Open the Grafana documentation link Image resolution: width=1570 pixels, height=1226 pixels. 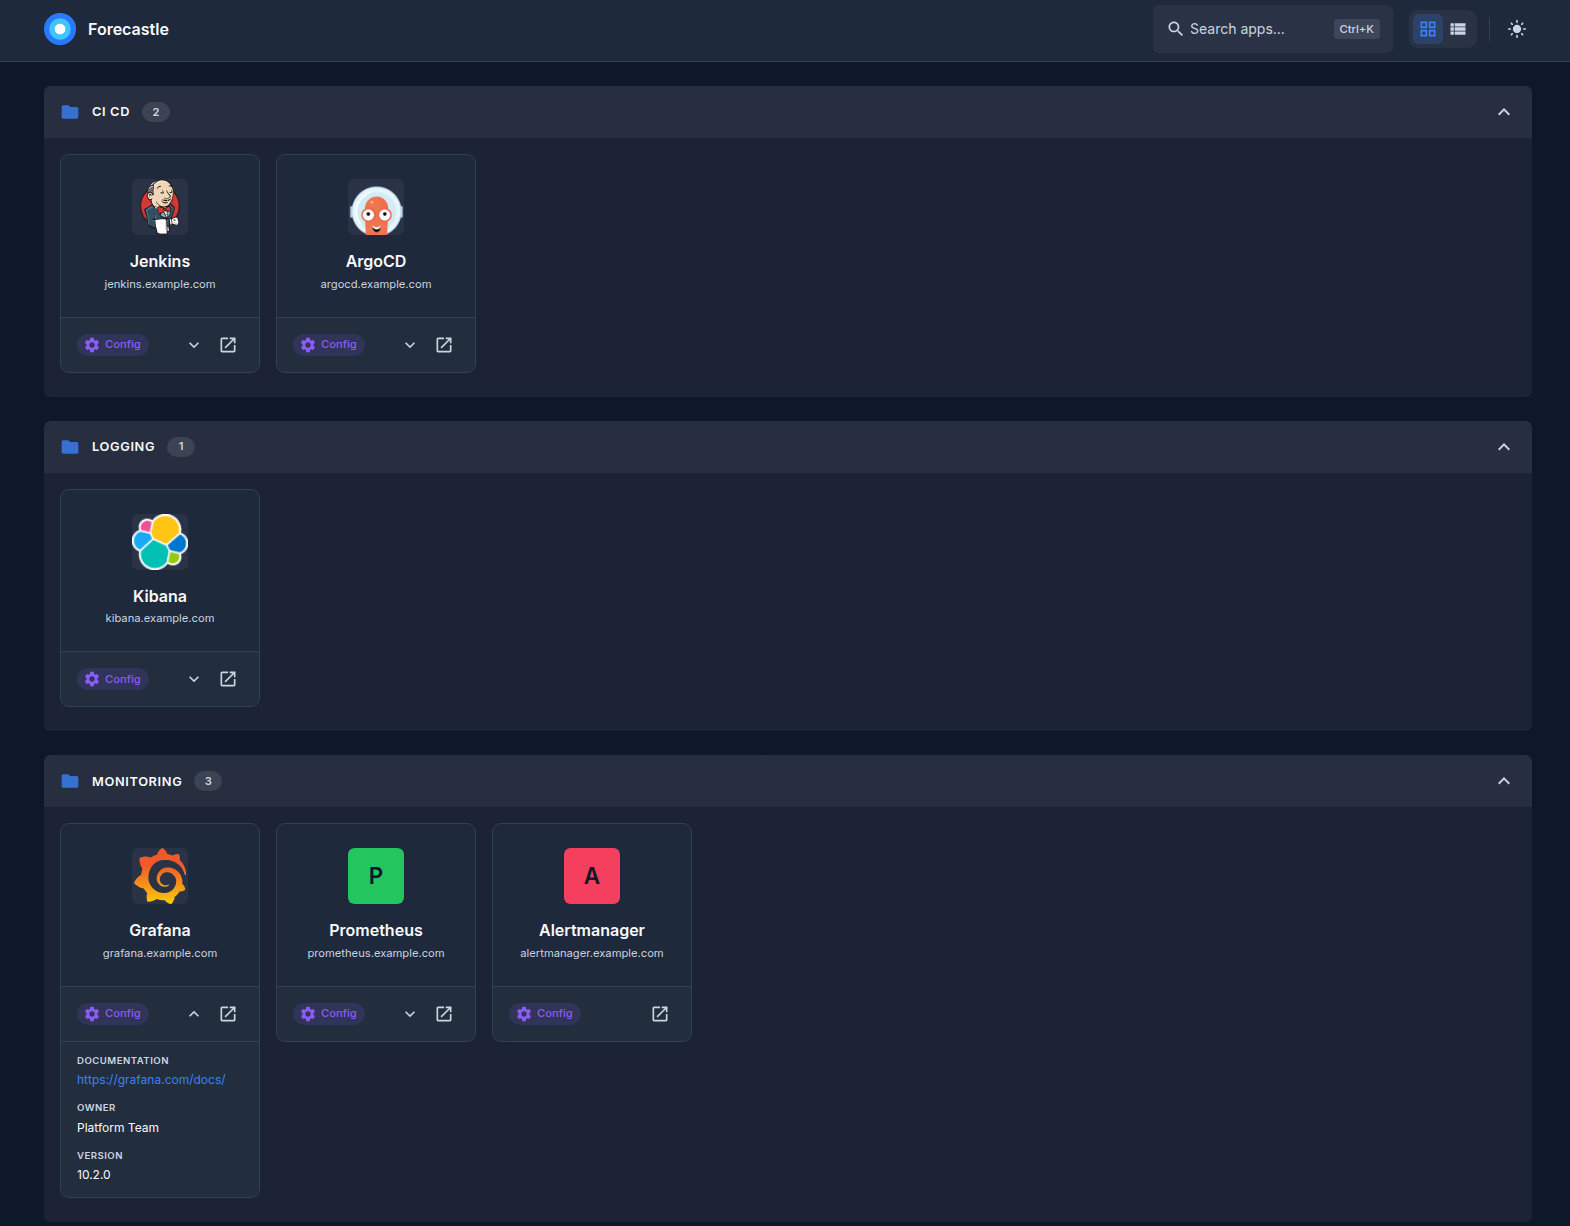pyautogui.click(x=151, y=1080)
